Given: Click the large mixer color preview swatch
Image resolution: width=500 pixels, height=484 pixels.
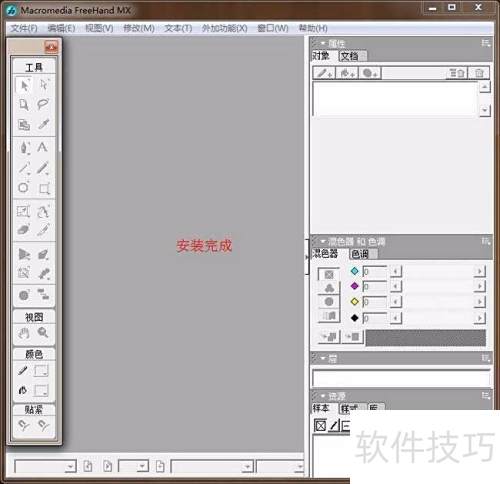Looking at the screenshot, I should 426,338.
